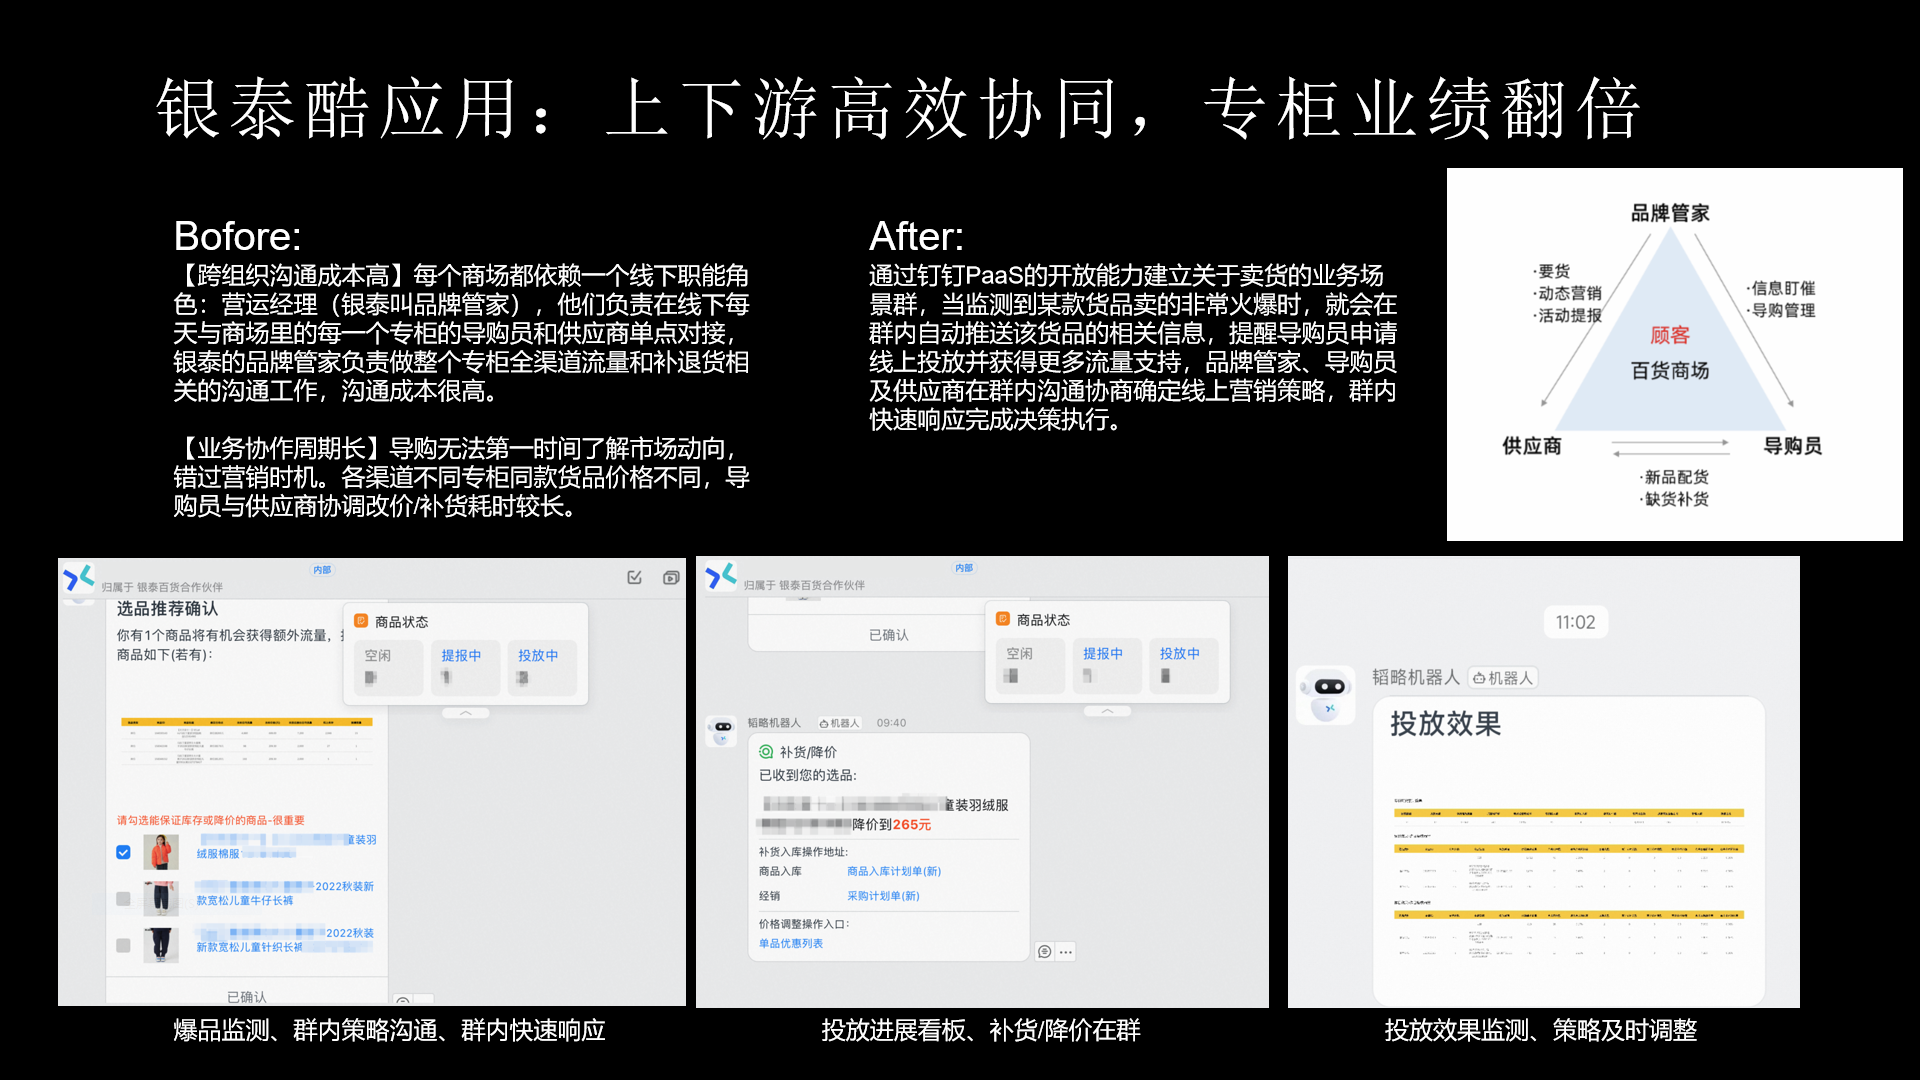Open the 2022秋装新款宽松儿童牛仔长裤 link
The height and width of the screenshot is (1080, 1920).
tap(285, 893)
